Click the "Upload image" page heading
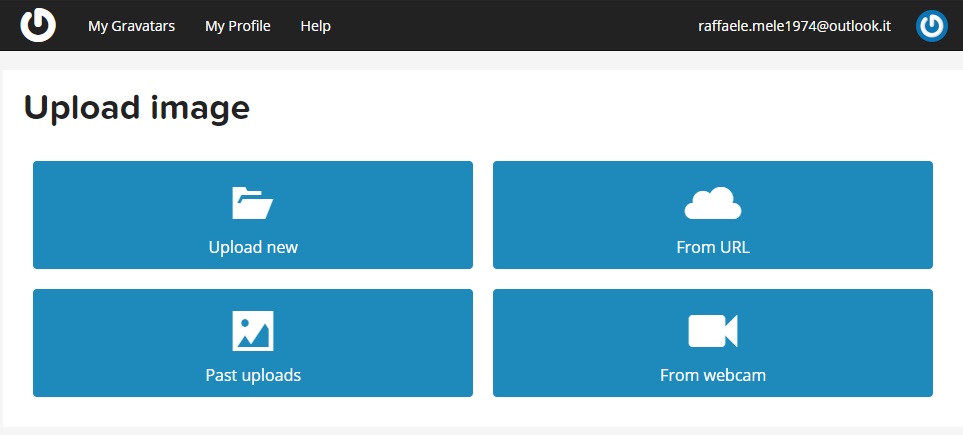The width and height of the screenshot is (963, 435). coord(137,107)
